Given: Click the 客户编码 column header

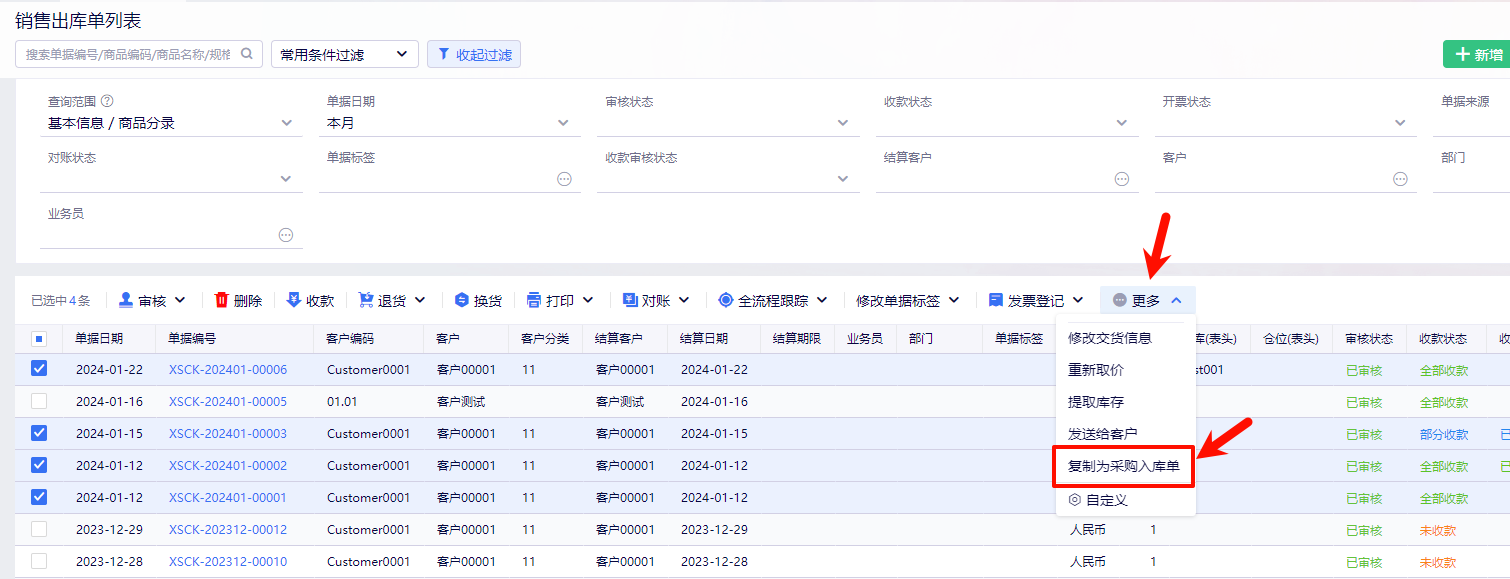Looking at the screenshot, I should point(351,339).
